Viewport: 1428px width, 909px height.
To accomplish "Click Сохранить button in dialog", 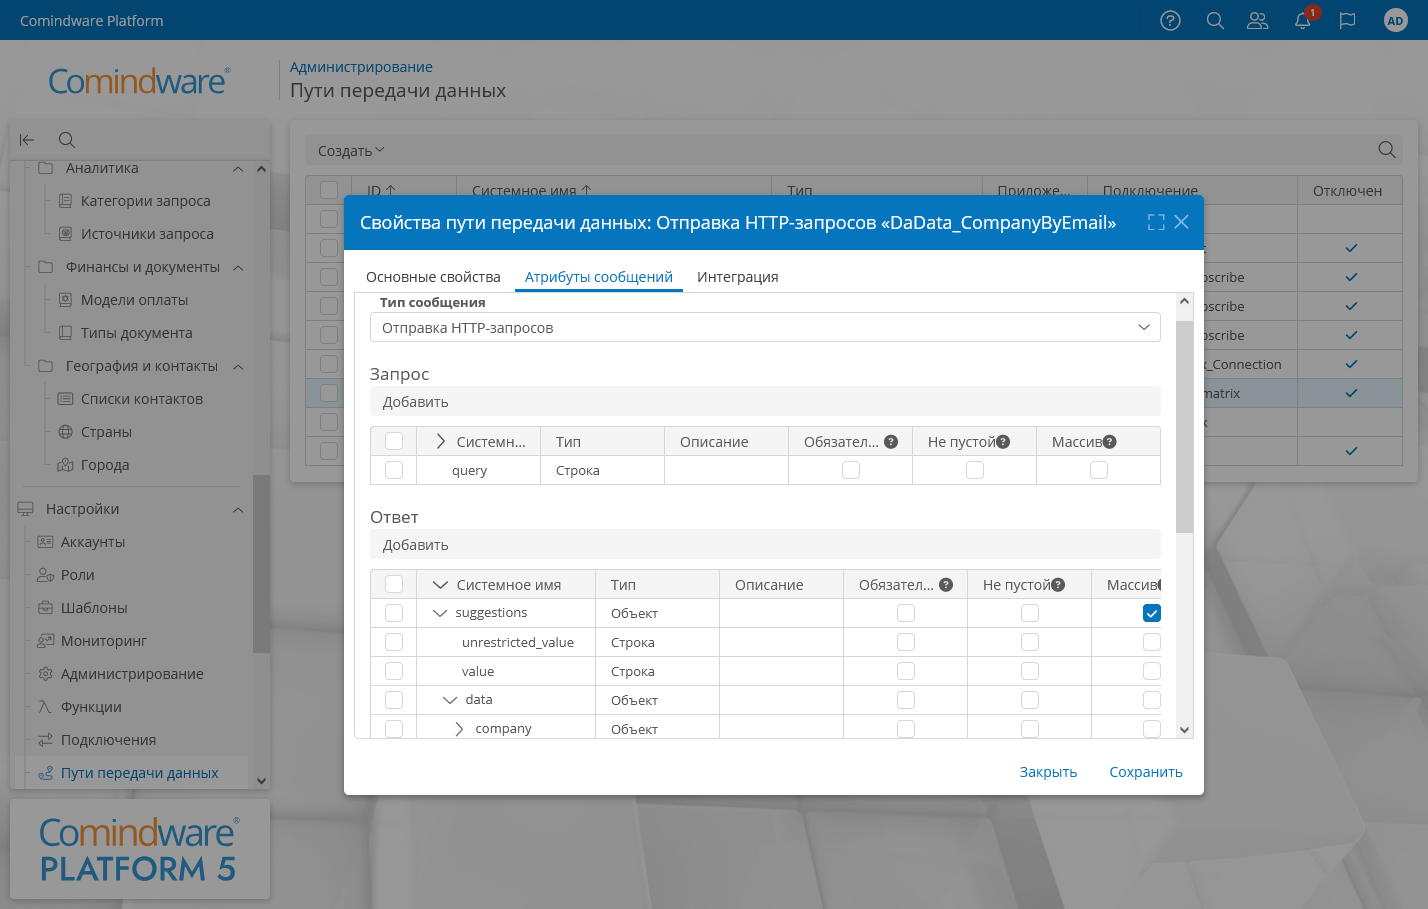I will (1146, 772).
